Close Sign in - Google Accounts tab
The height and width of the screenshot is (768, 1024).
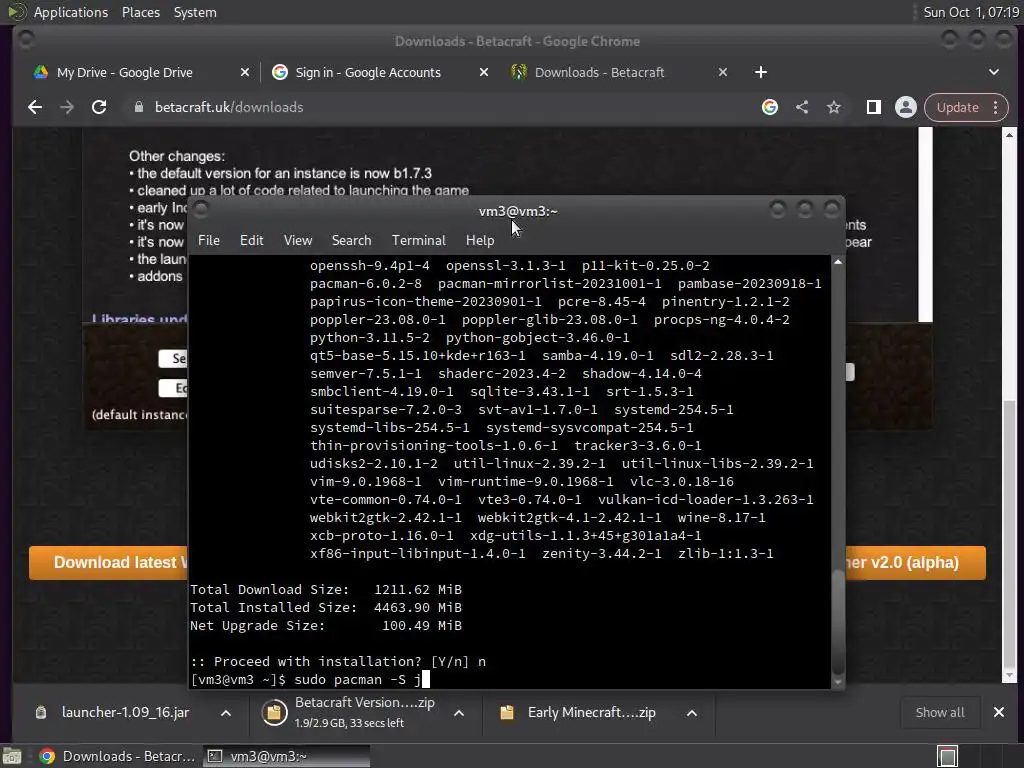[x=484, y=72]
